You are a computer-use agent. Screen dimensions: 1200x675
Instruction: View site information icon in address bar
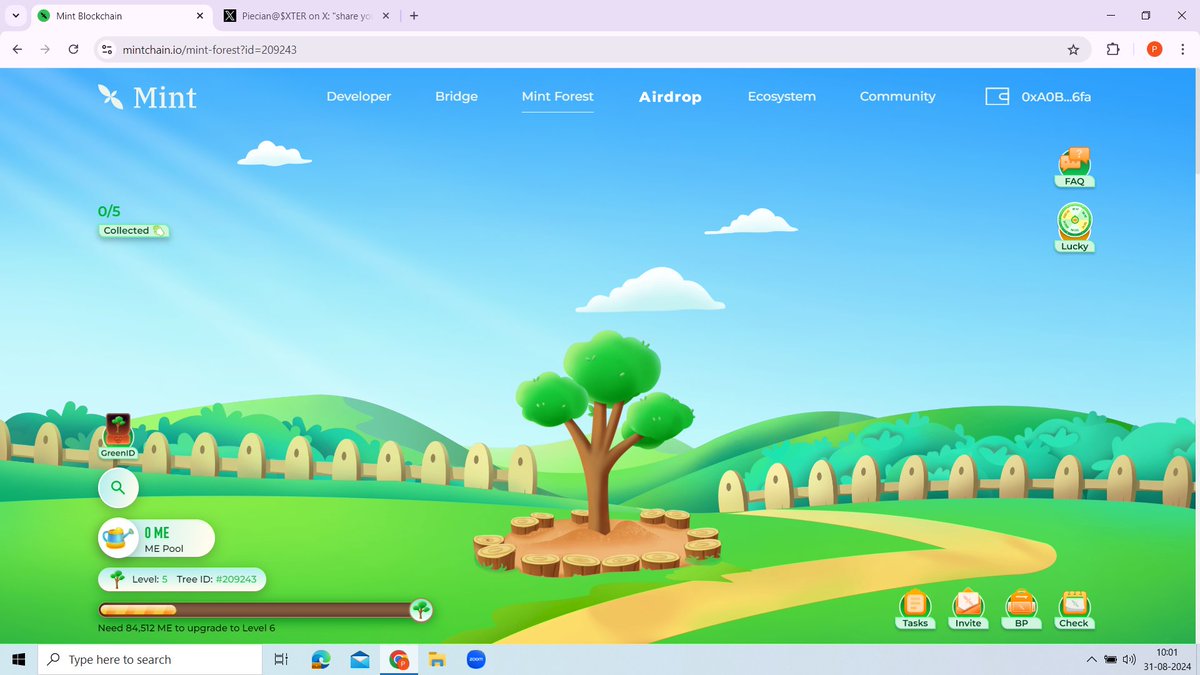tap(108, 49)
